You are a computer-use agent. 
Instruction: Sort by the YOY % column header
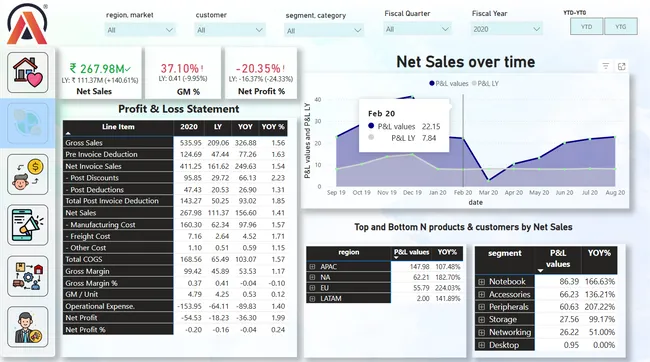(273, 127)
